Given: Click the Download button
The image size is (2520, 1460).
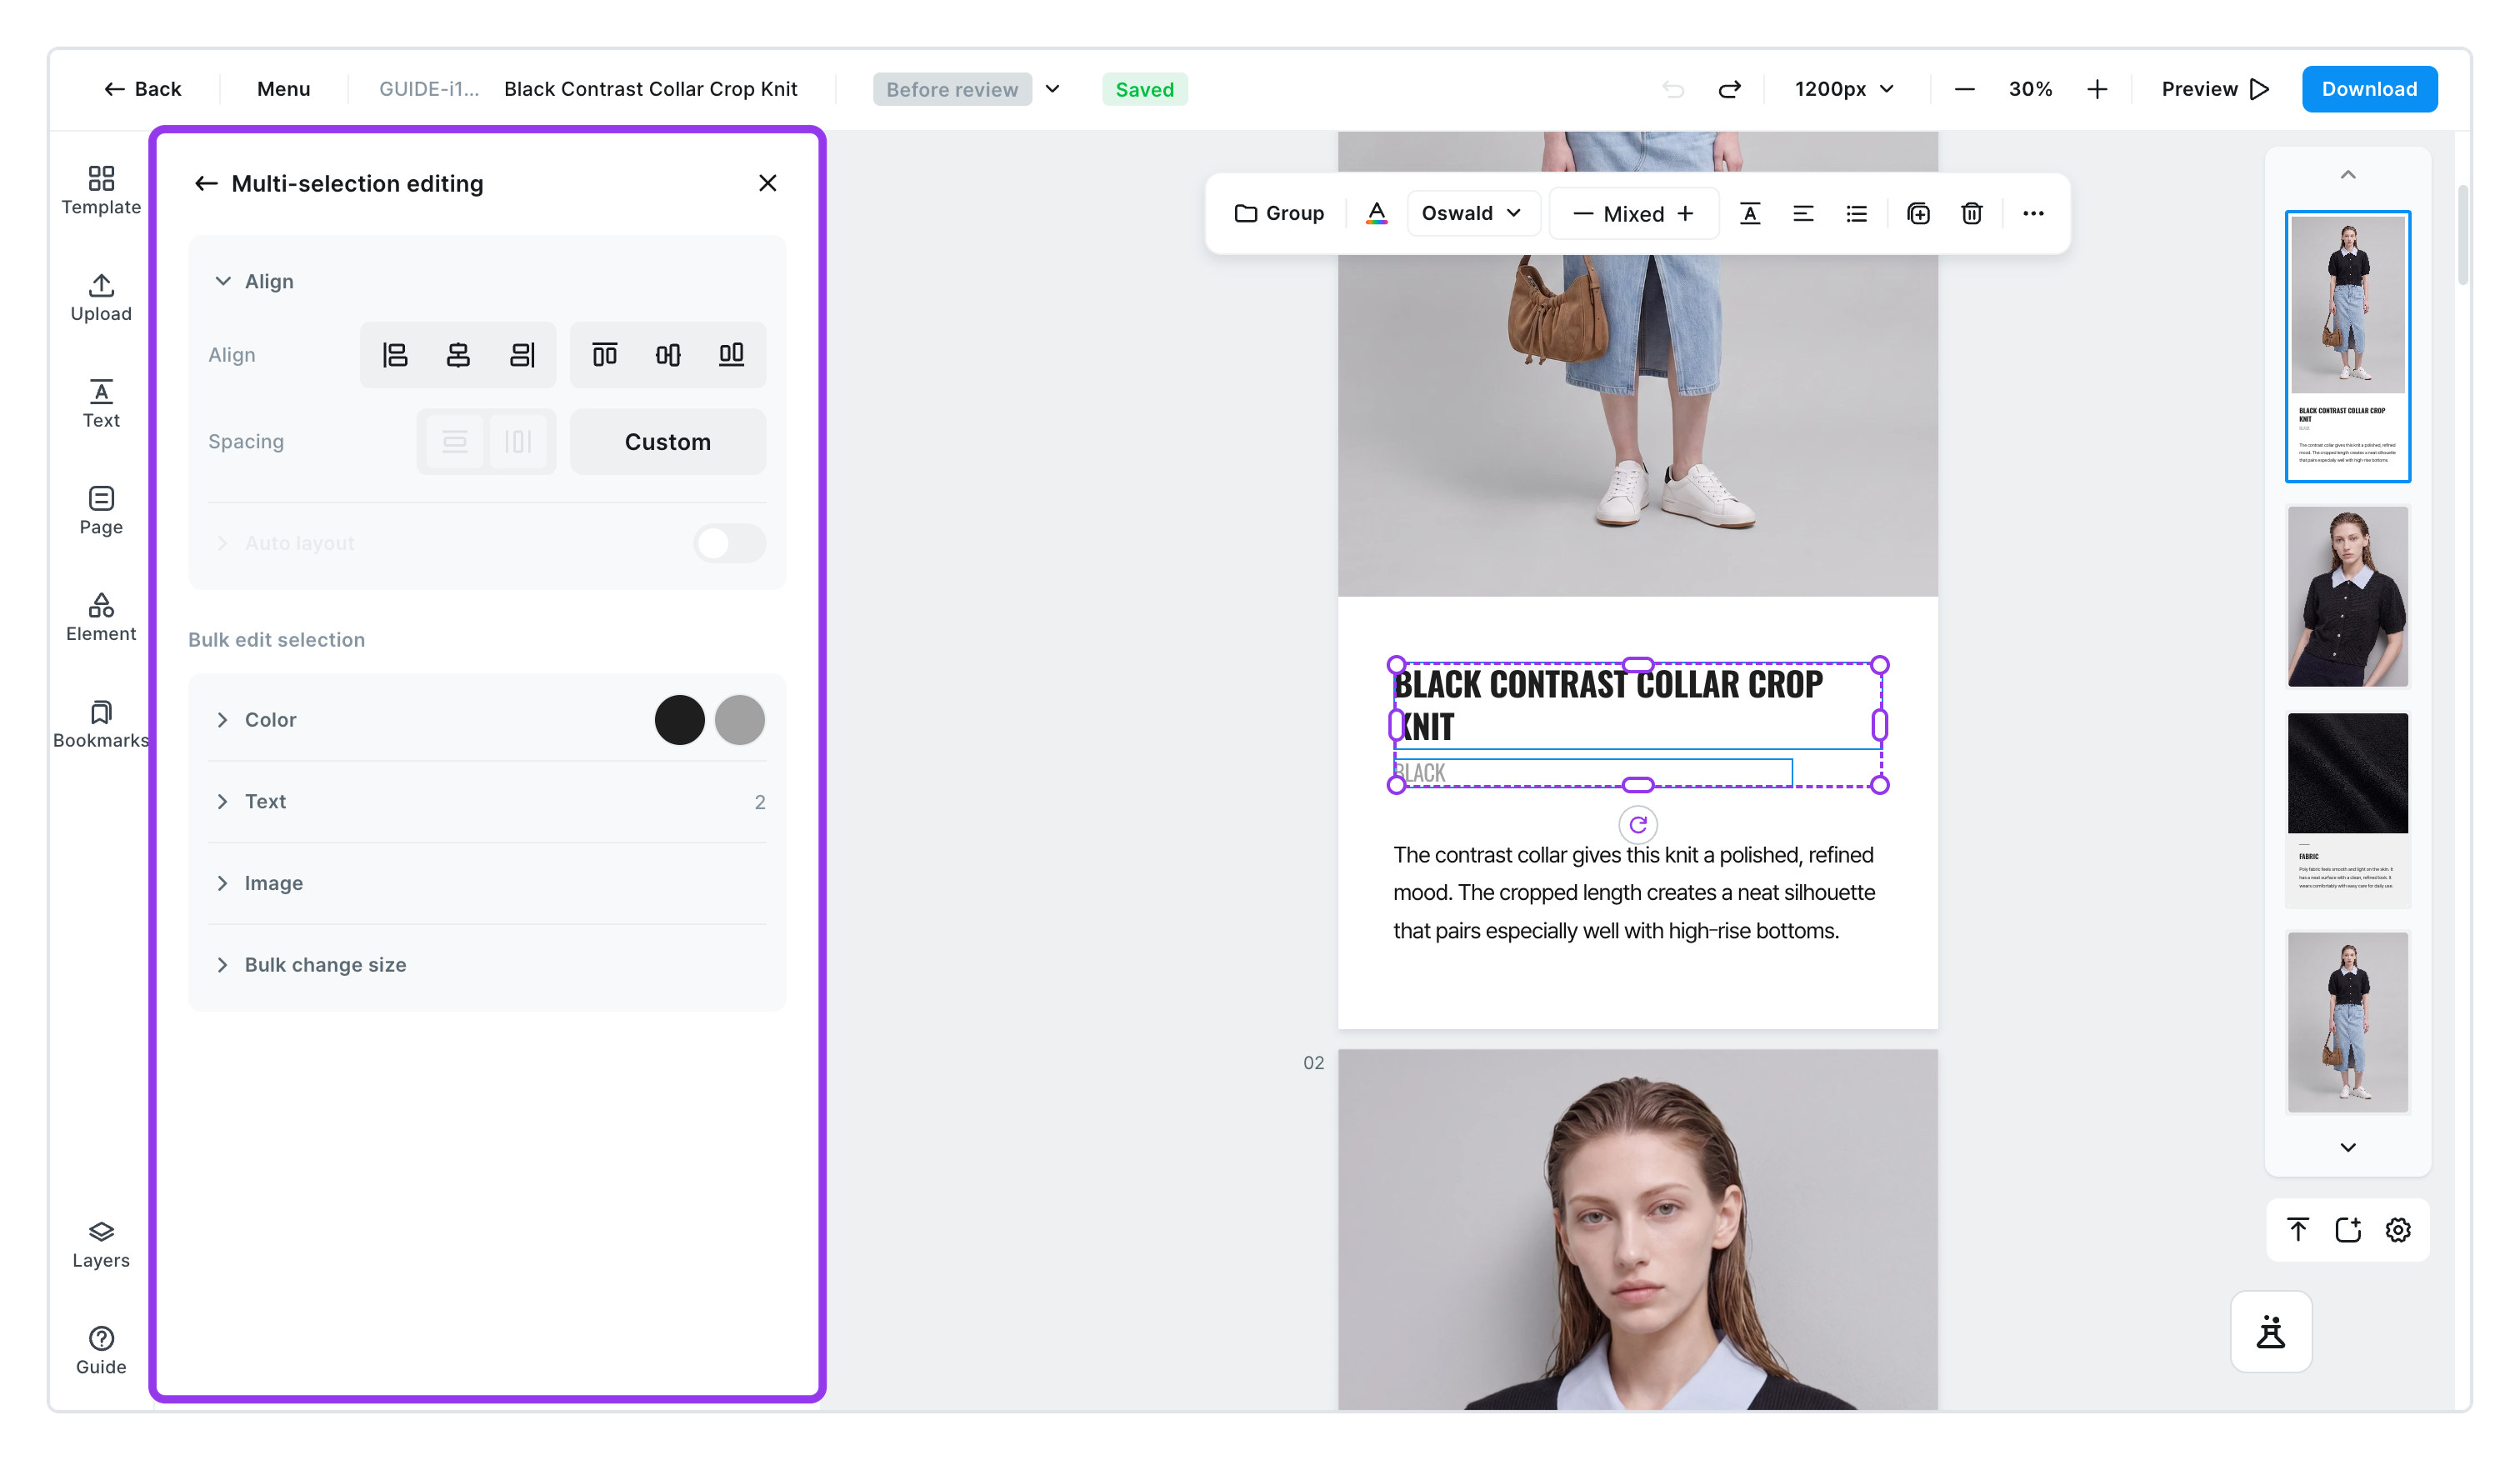Looking at the screenshot, I should [2369, 89].
